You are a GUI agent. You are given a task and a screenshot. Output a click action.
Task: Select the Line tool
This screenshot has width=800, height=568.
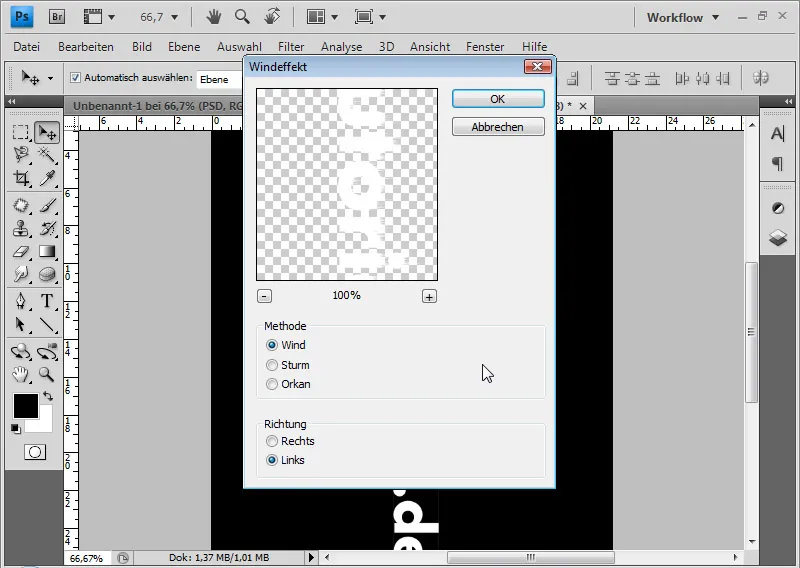pos(47,324)
